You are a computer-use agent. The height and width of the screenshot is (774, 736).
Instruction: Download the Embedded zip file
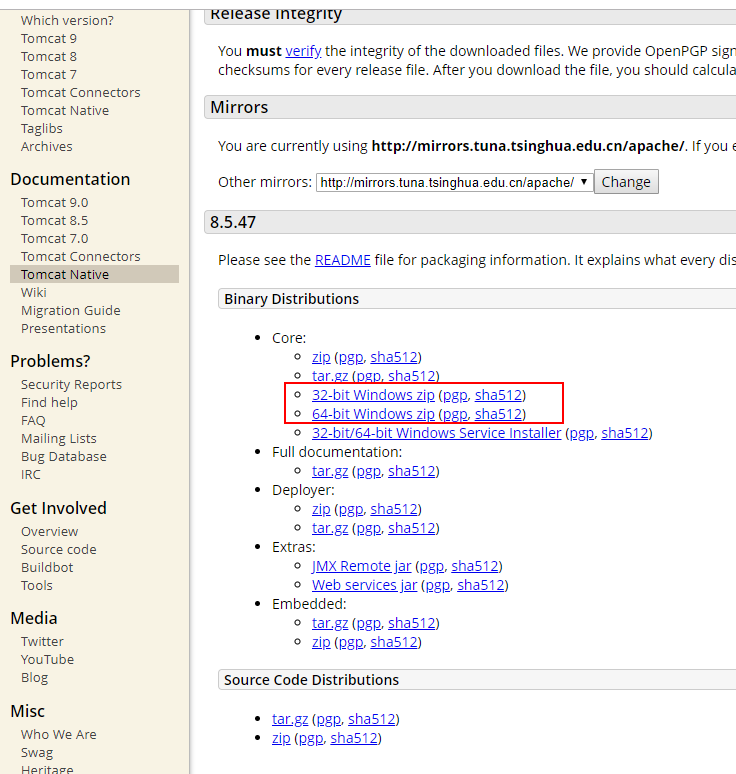click(321, 642)
